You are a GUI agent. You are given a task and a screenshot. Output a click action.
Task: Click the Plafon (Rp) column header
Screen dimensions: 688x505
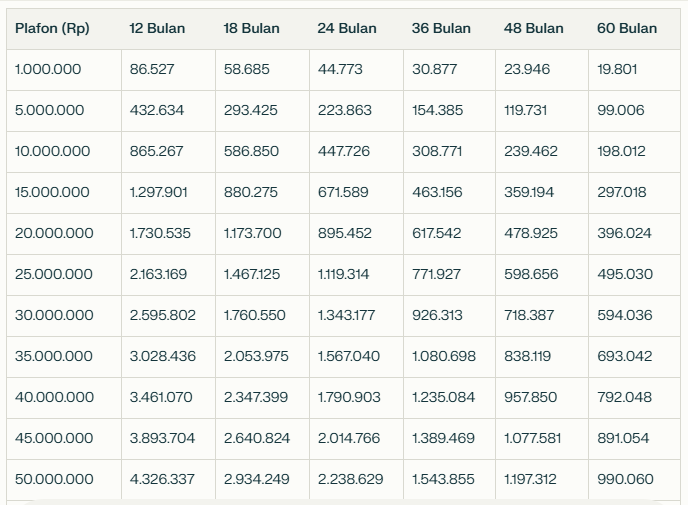click(x=52, y=28)
